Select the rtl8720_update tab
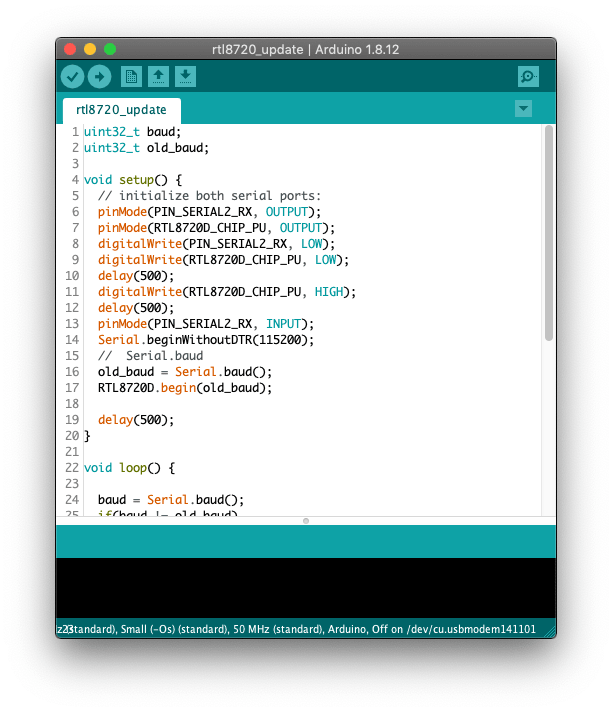The width and height of the screenshot is (612, 712). coord(121,110)
